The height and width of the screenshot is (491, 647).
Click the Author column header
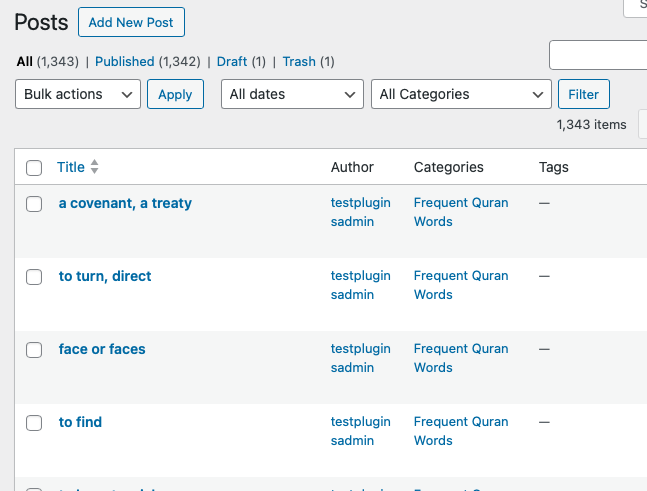click(352, 167)
